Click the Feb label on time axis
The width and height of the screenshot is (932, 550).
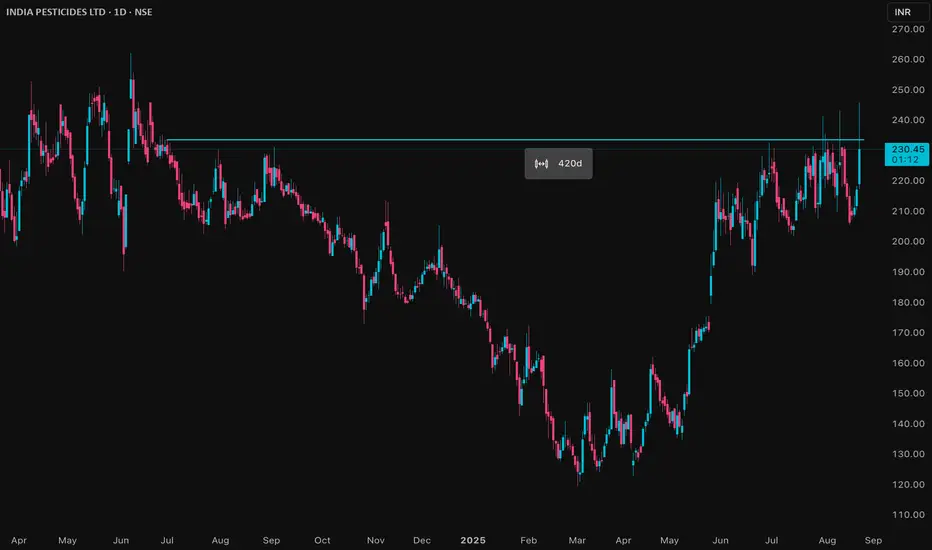528,540
